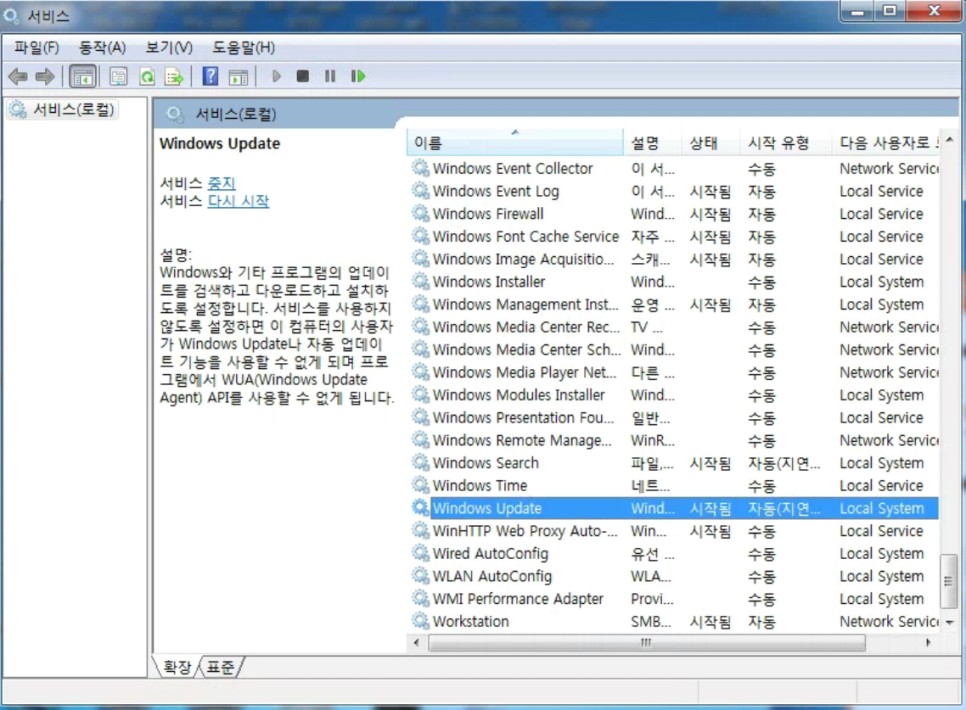Select the Windows Presentation Fou... service
The image size is (966, 710).
pos(523,417)
